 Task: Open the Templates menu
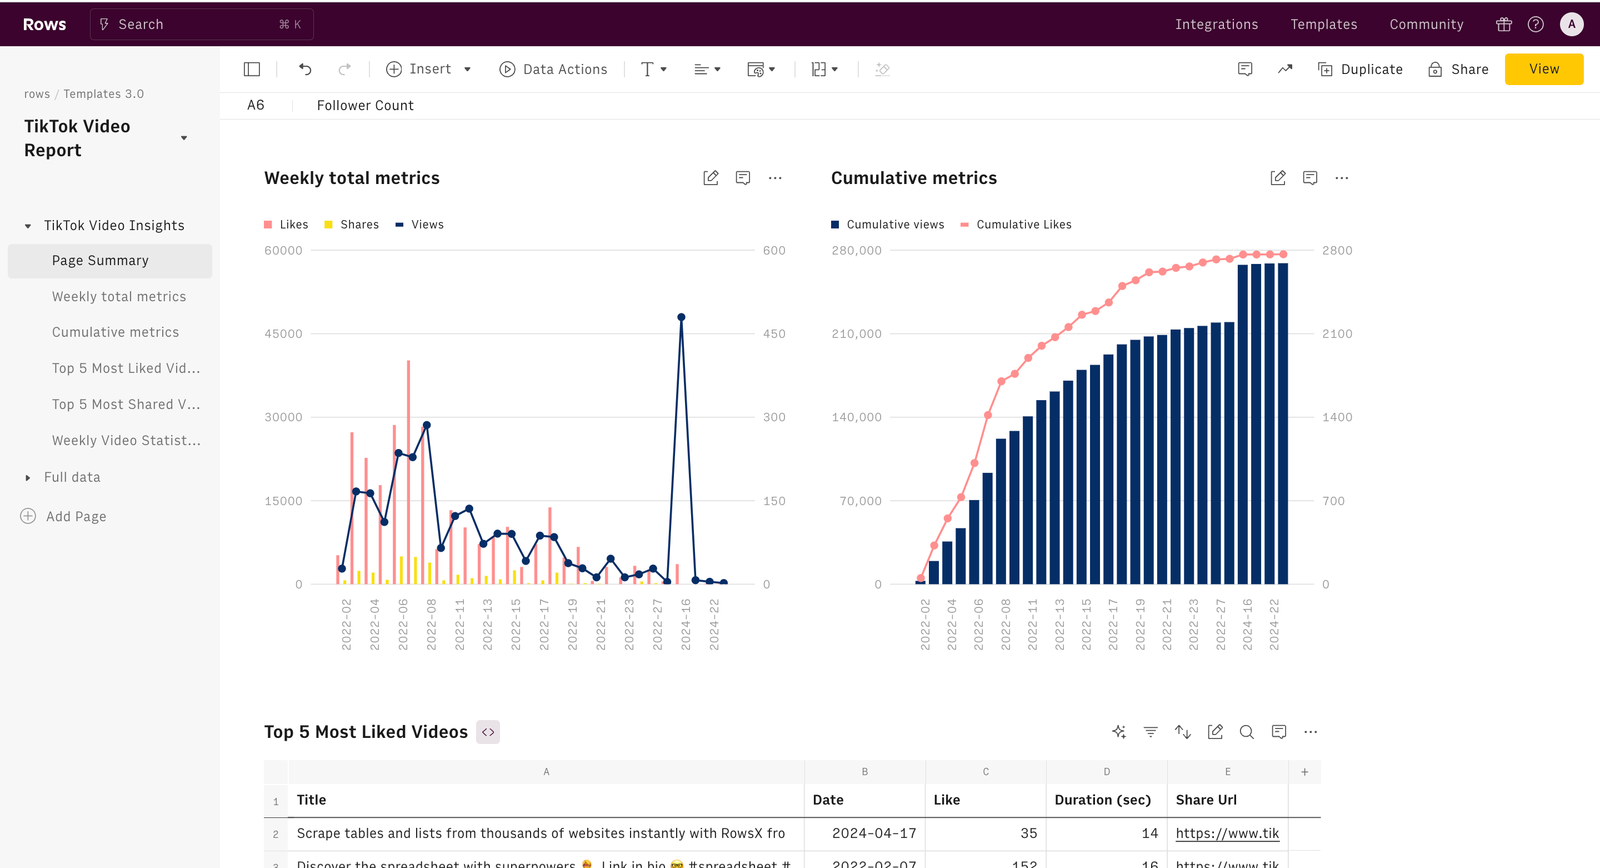[1324, 24]
